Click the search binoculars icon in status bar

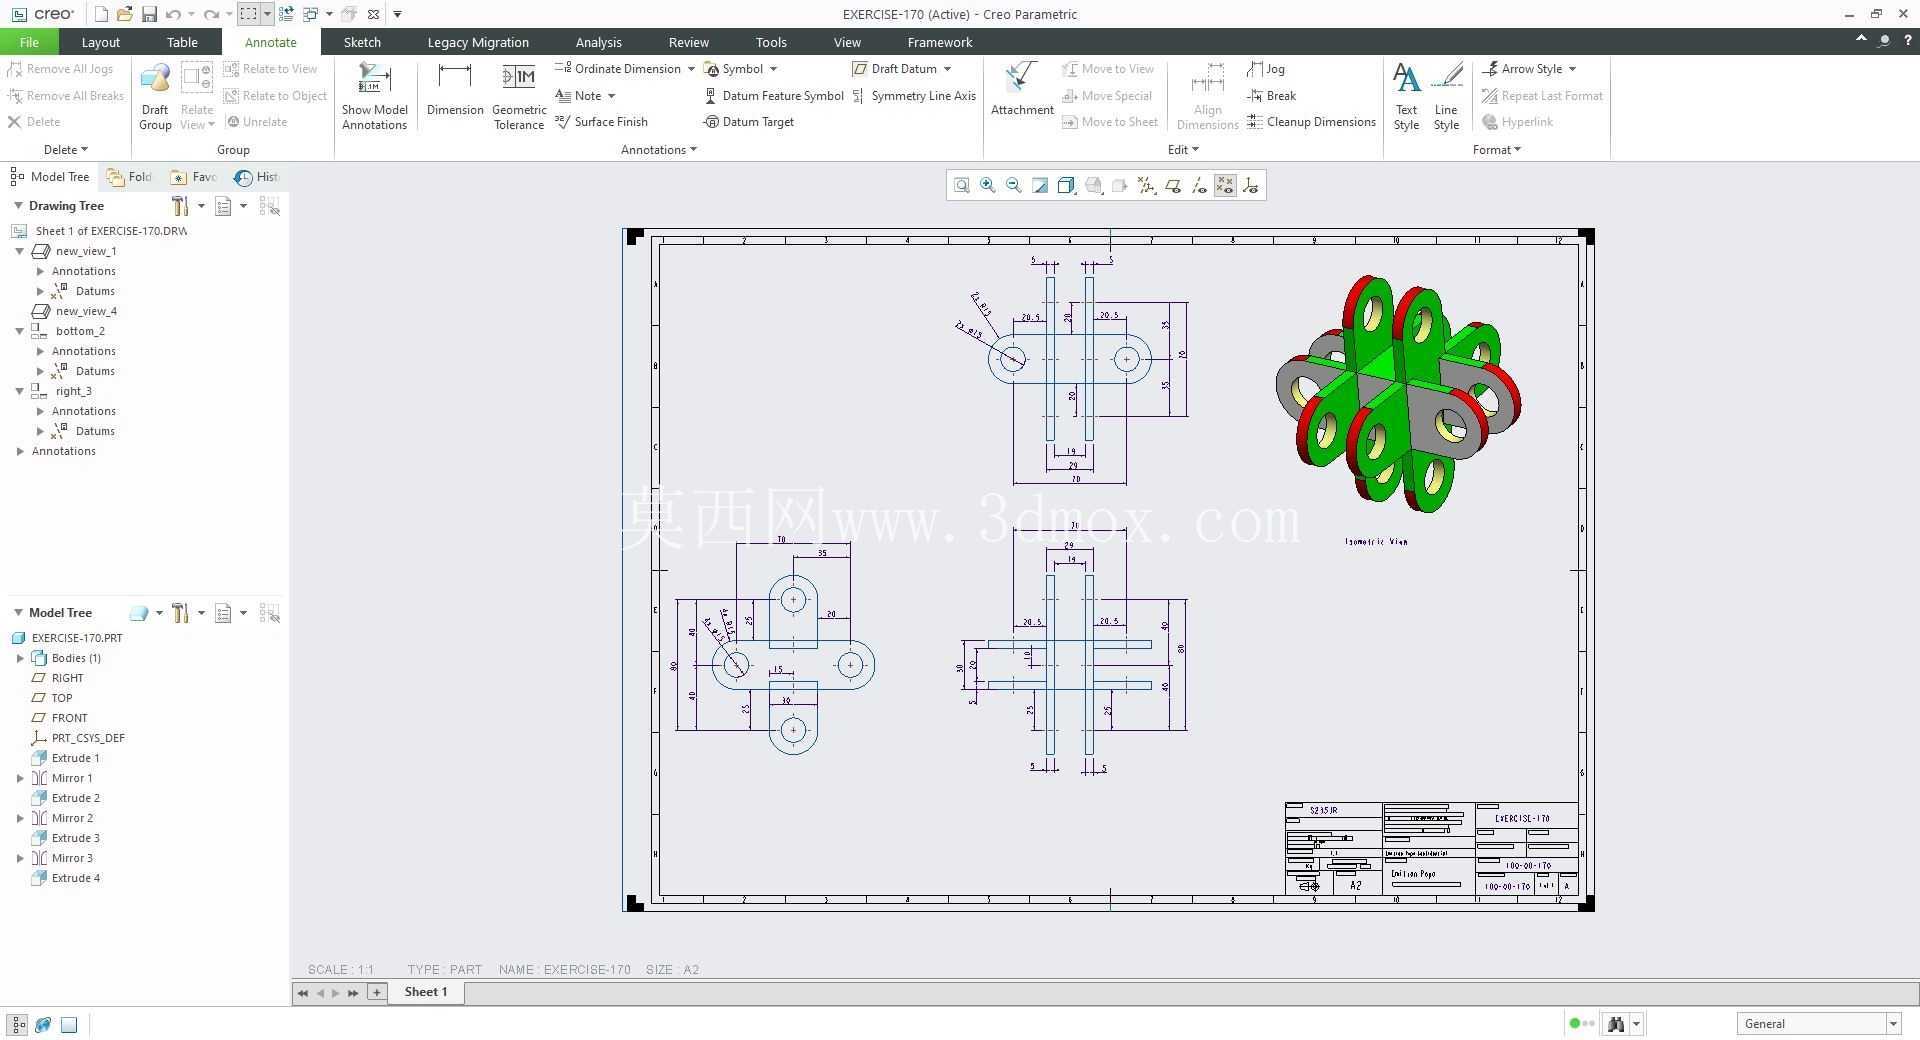pos(1615,1024)
